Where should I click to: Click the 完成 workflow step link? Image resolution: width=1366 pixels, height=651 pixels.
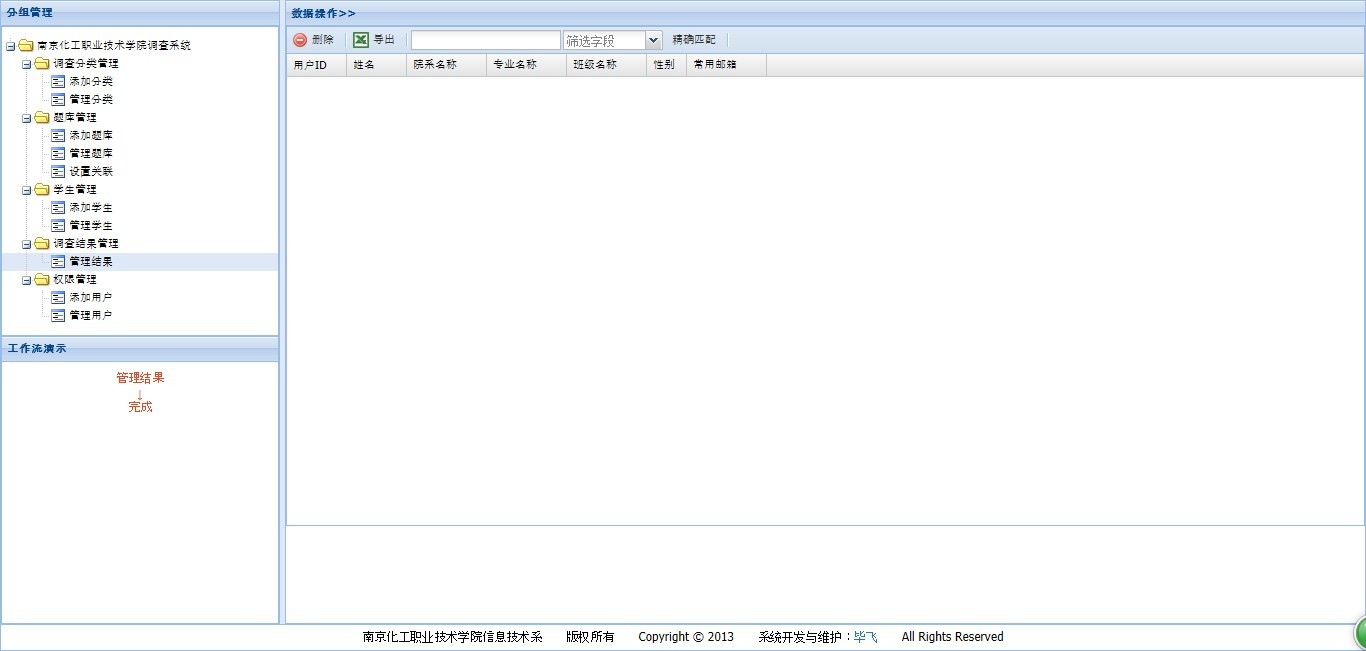click(140, 407)
